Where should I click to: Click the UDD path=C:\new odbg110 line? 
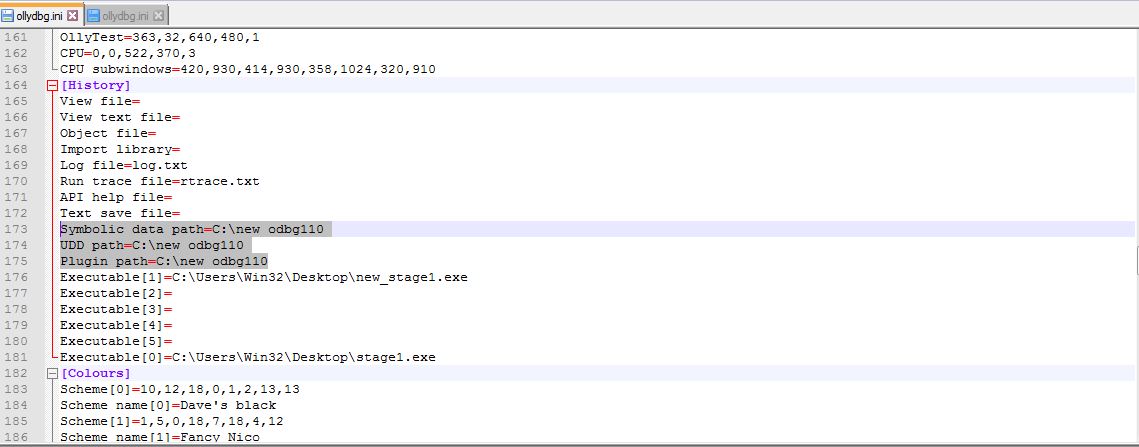tap(152, 245)
